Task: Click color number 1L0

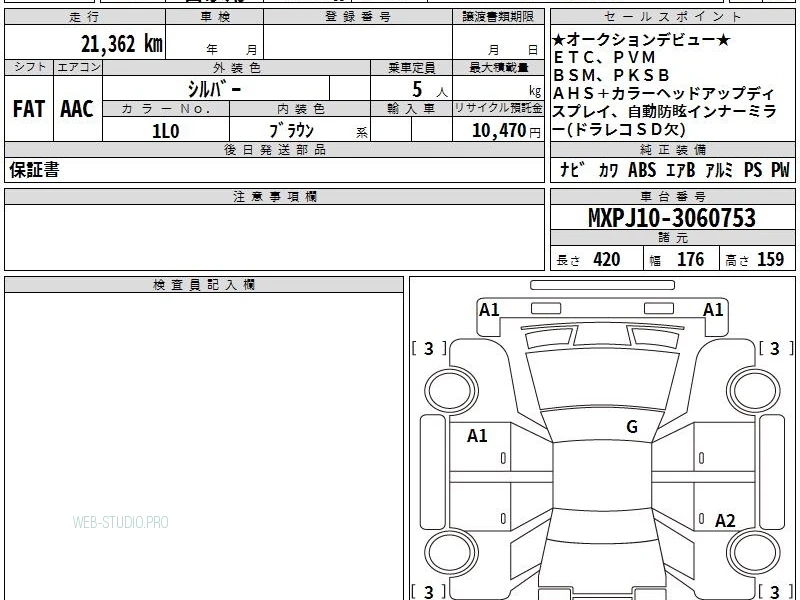Action: (x=166, y=131)
